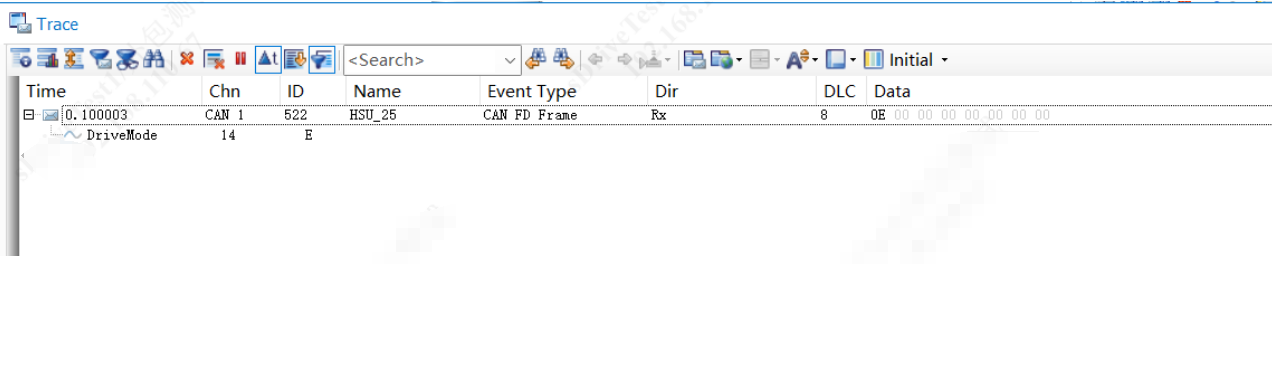The width and height of the screenshot is (1272, 379).
Task: Clear trace with red X icon
Action: (x=186, y=59)
